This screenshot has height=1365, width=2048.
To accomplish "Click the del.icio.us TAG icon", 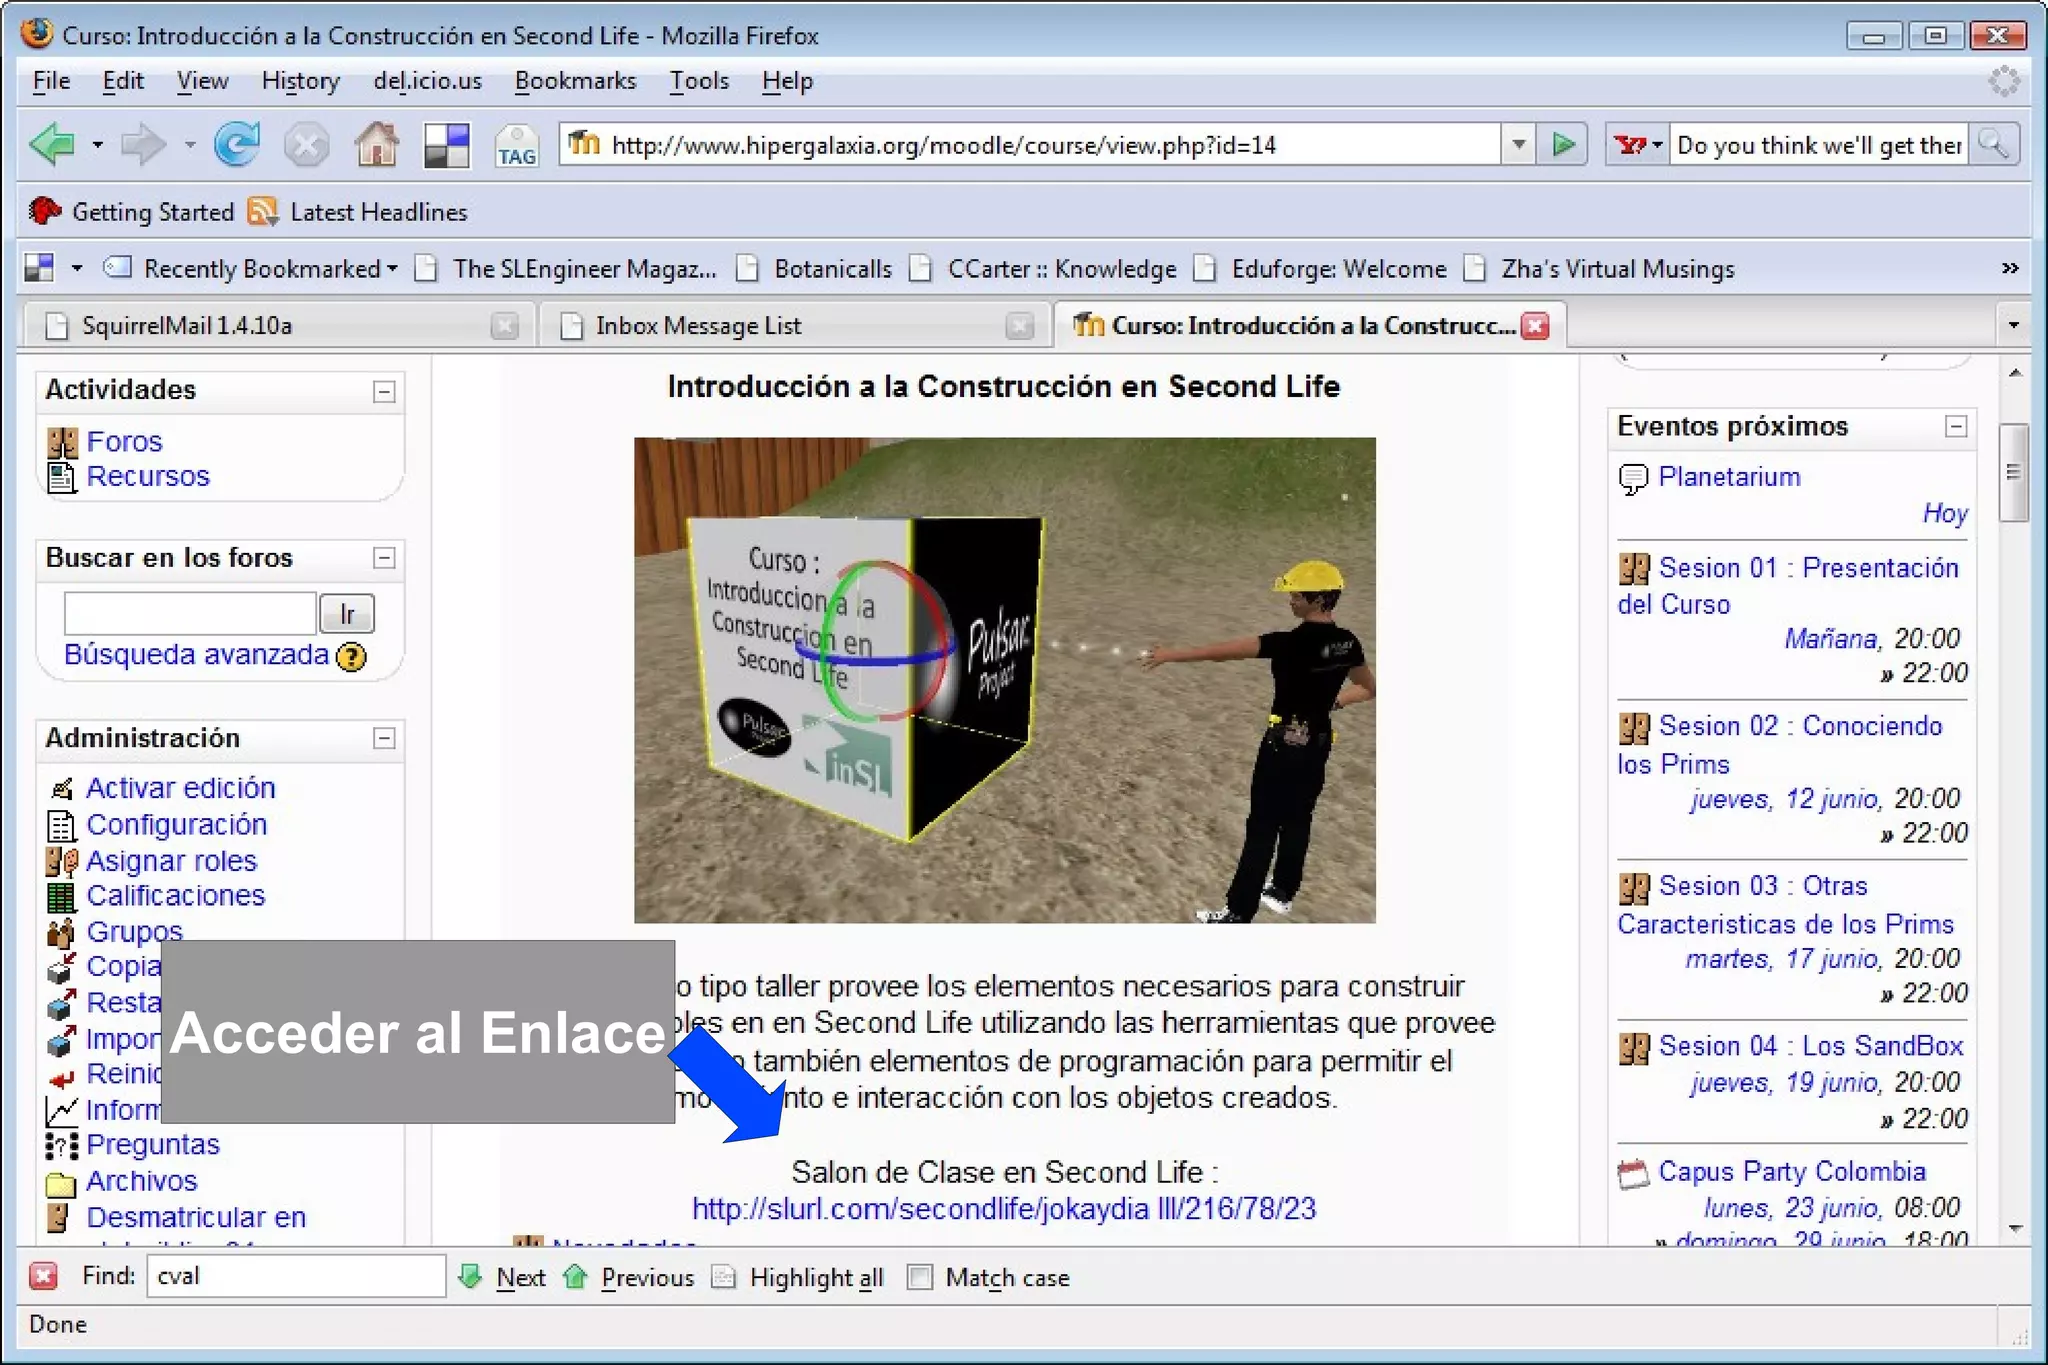I will coord(516,146).
